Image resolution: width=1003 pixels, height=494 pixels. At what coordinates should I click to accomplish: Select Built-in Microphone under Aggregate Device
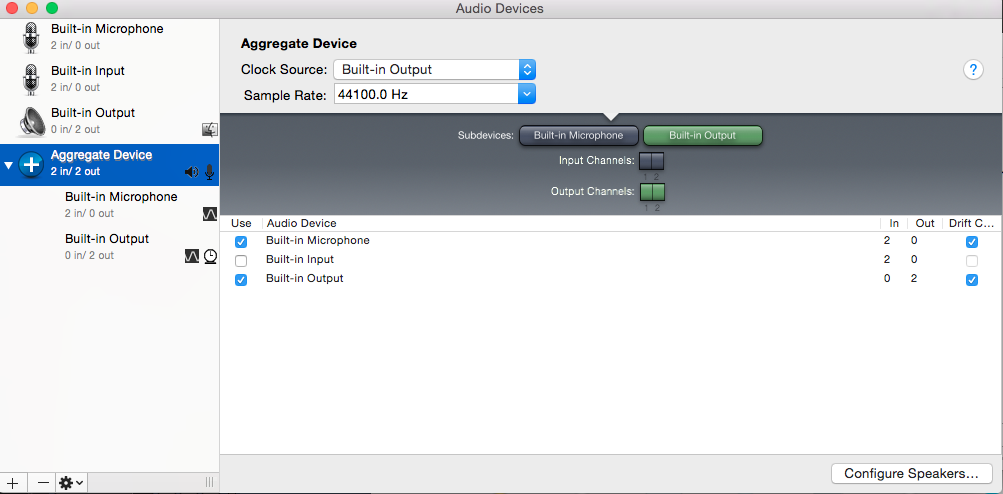click(109, 205)
